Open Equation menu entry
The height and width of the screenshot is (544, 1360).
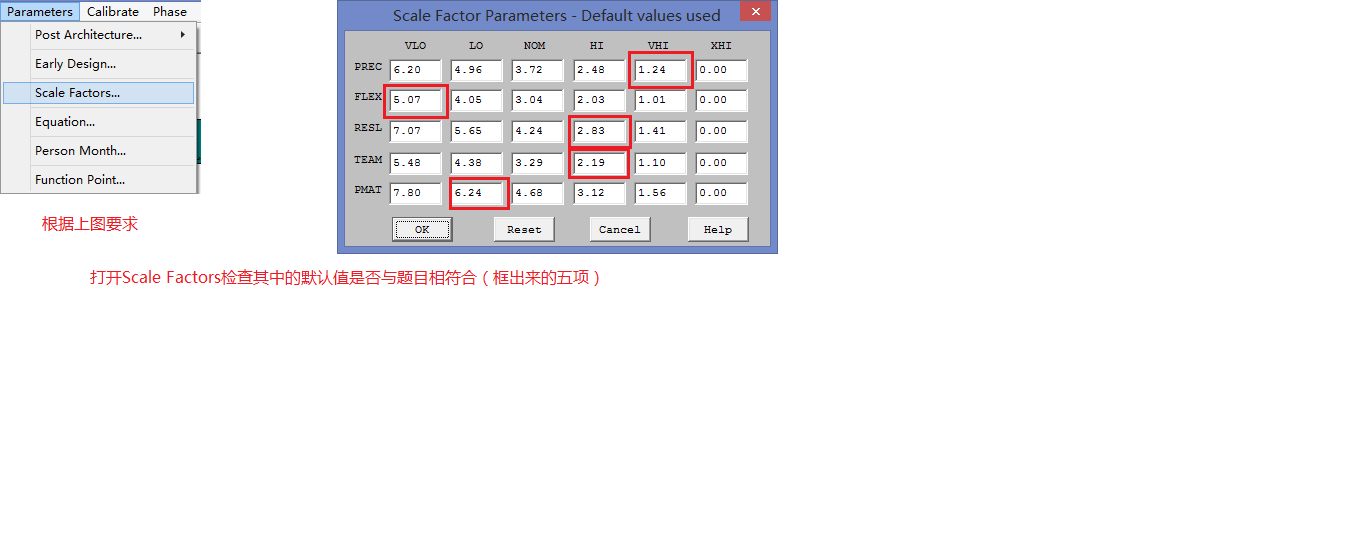[x=99, y=122]
